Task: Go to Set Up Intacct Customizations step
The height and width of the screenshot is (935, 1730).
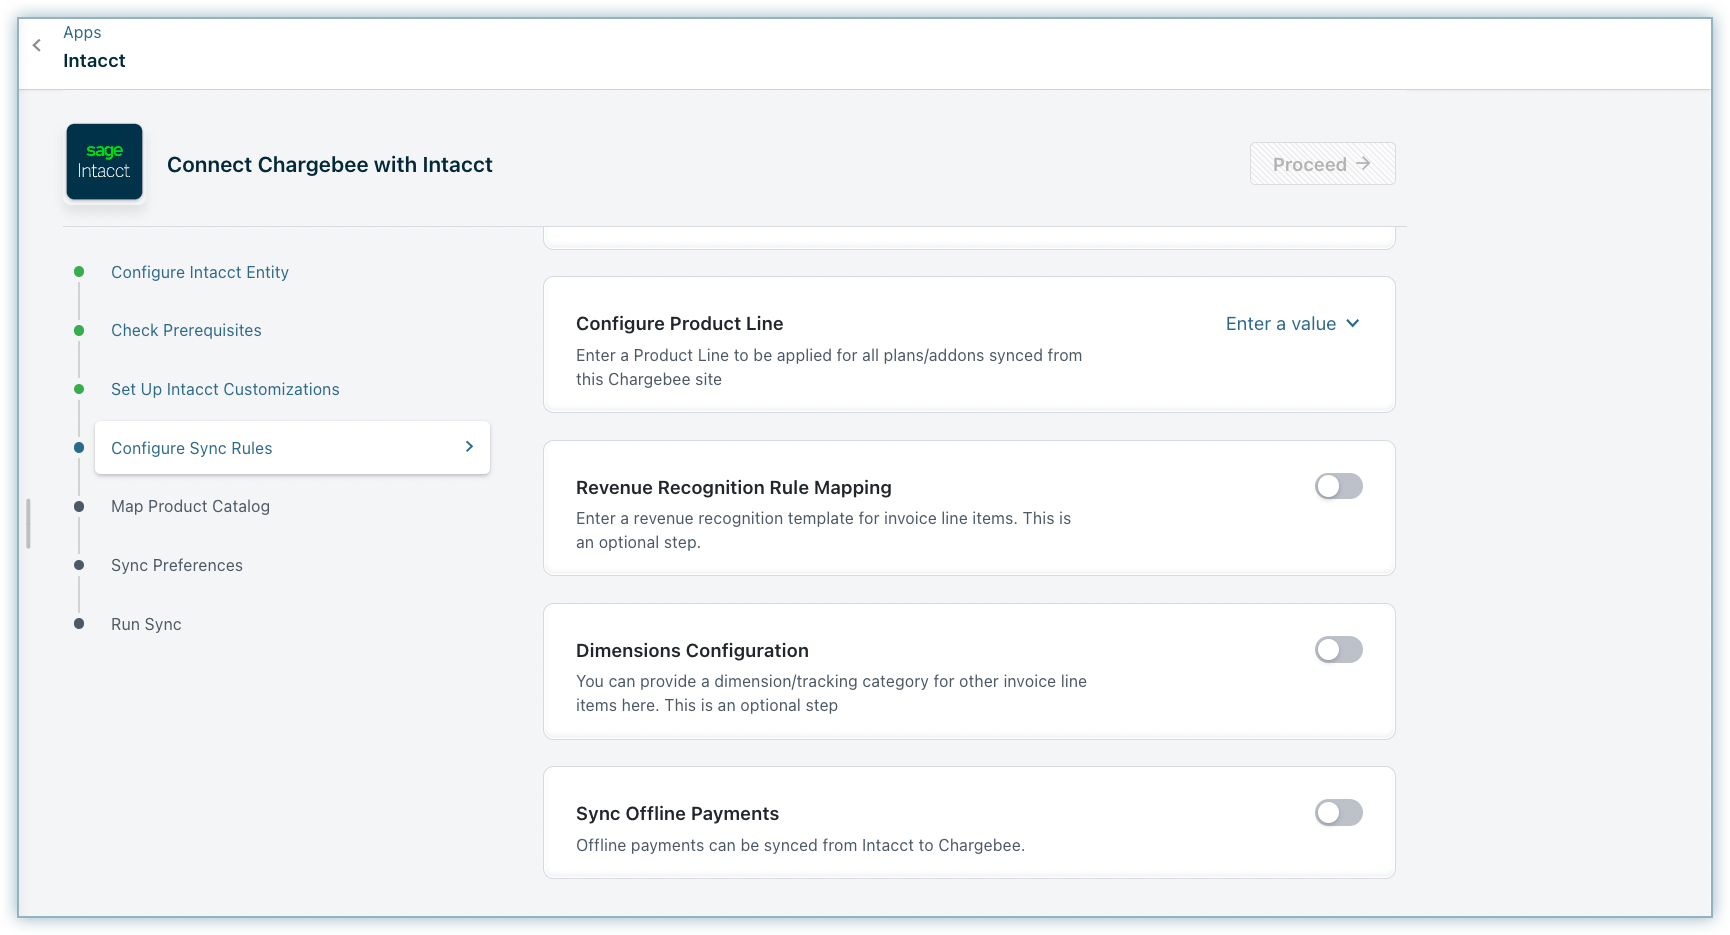Action: click(225, 389)
